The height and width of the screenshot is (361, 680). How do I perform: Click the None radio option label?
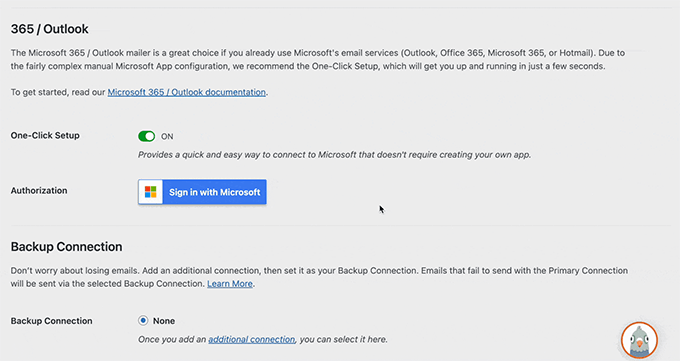[x=164, y=321]
